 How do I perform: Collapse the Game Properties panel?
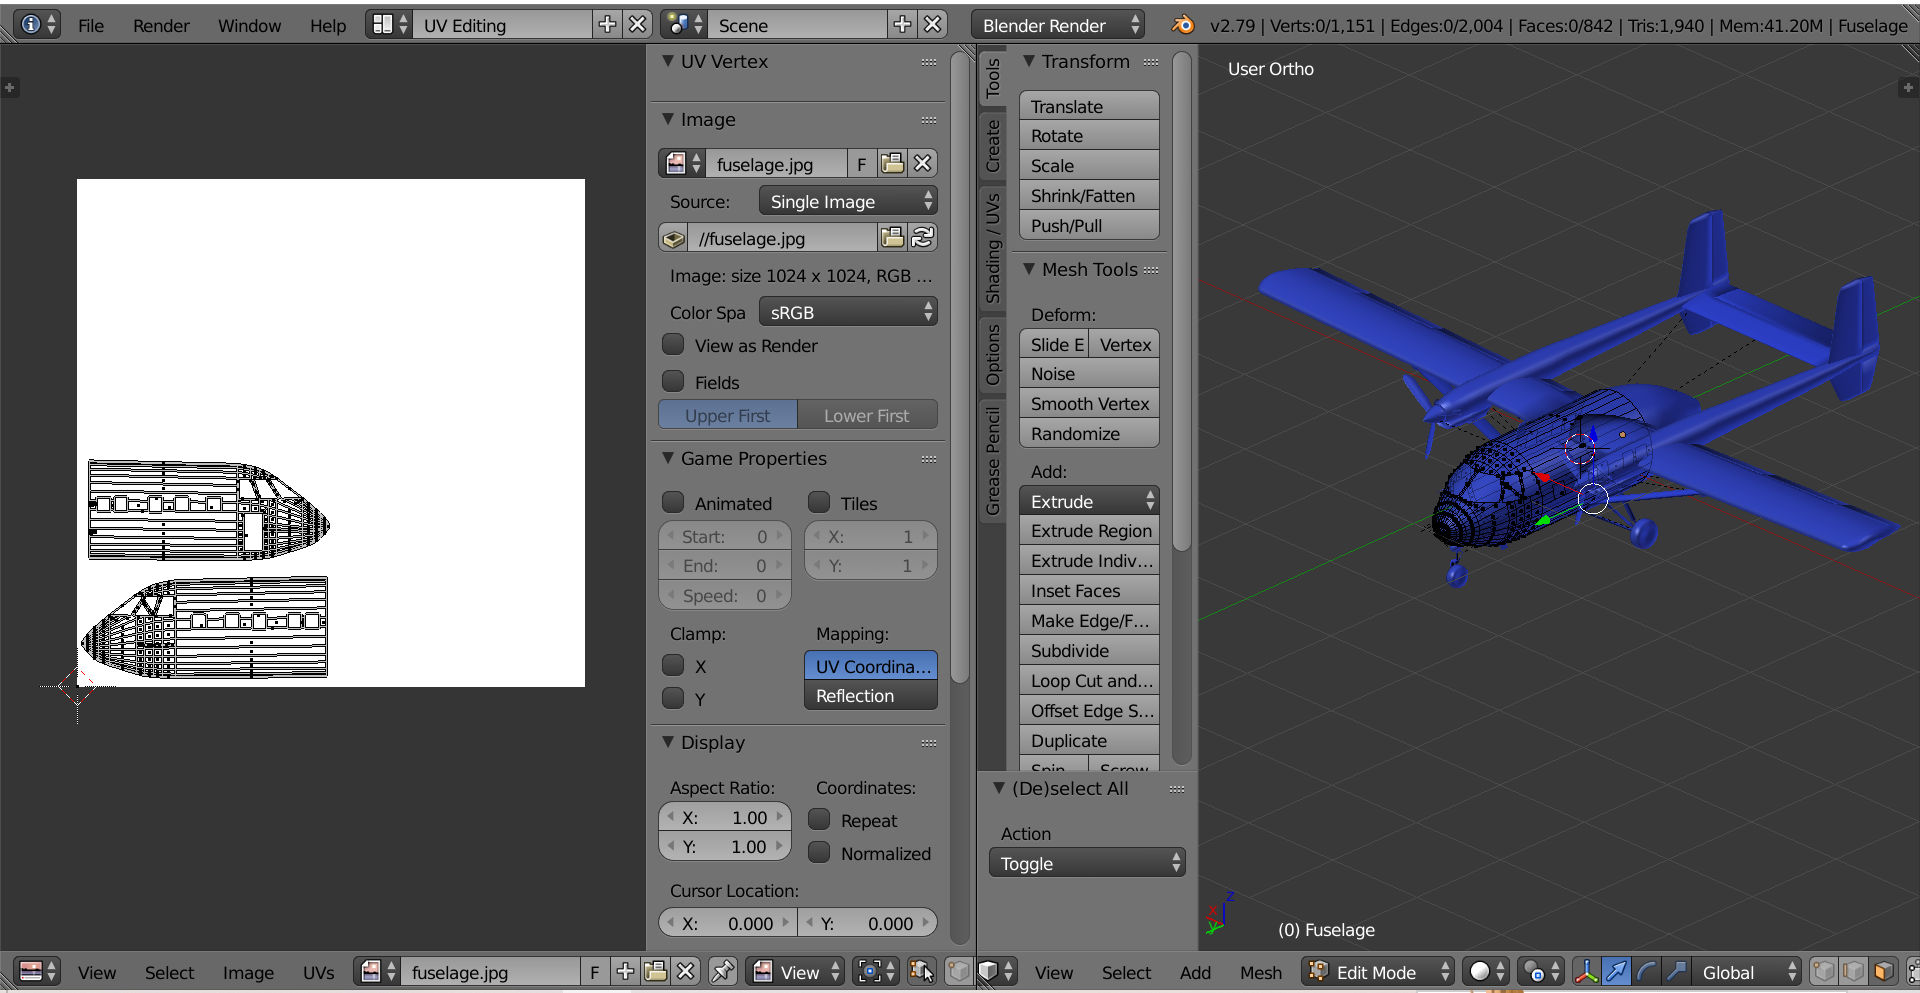point(668,458)
